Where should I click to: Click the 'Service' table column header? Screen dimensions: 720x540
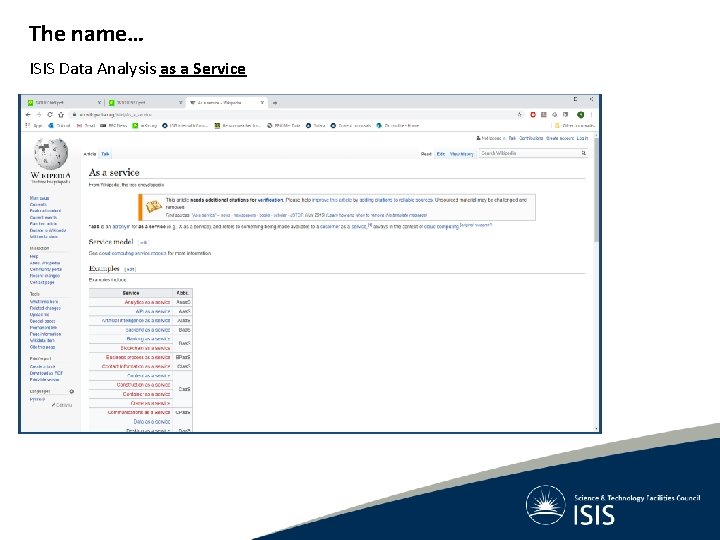[x=131, y=292]
